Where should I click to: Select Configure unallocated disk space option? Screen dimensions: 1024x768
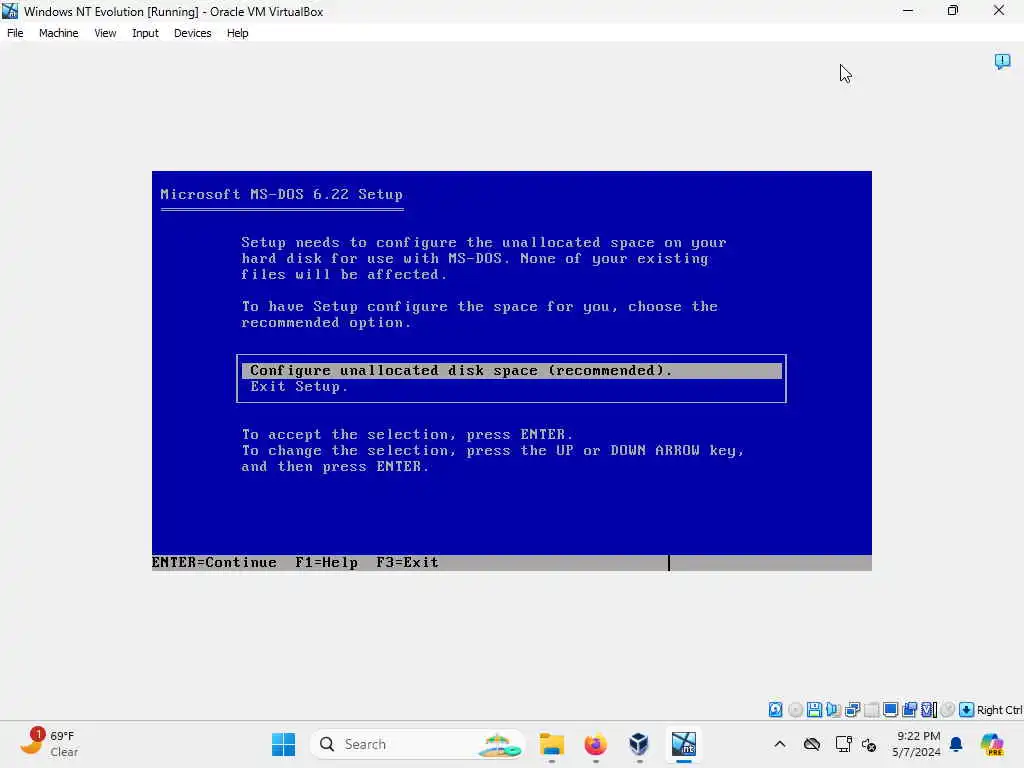(511, 370)
